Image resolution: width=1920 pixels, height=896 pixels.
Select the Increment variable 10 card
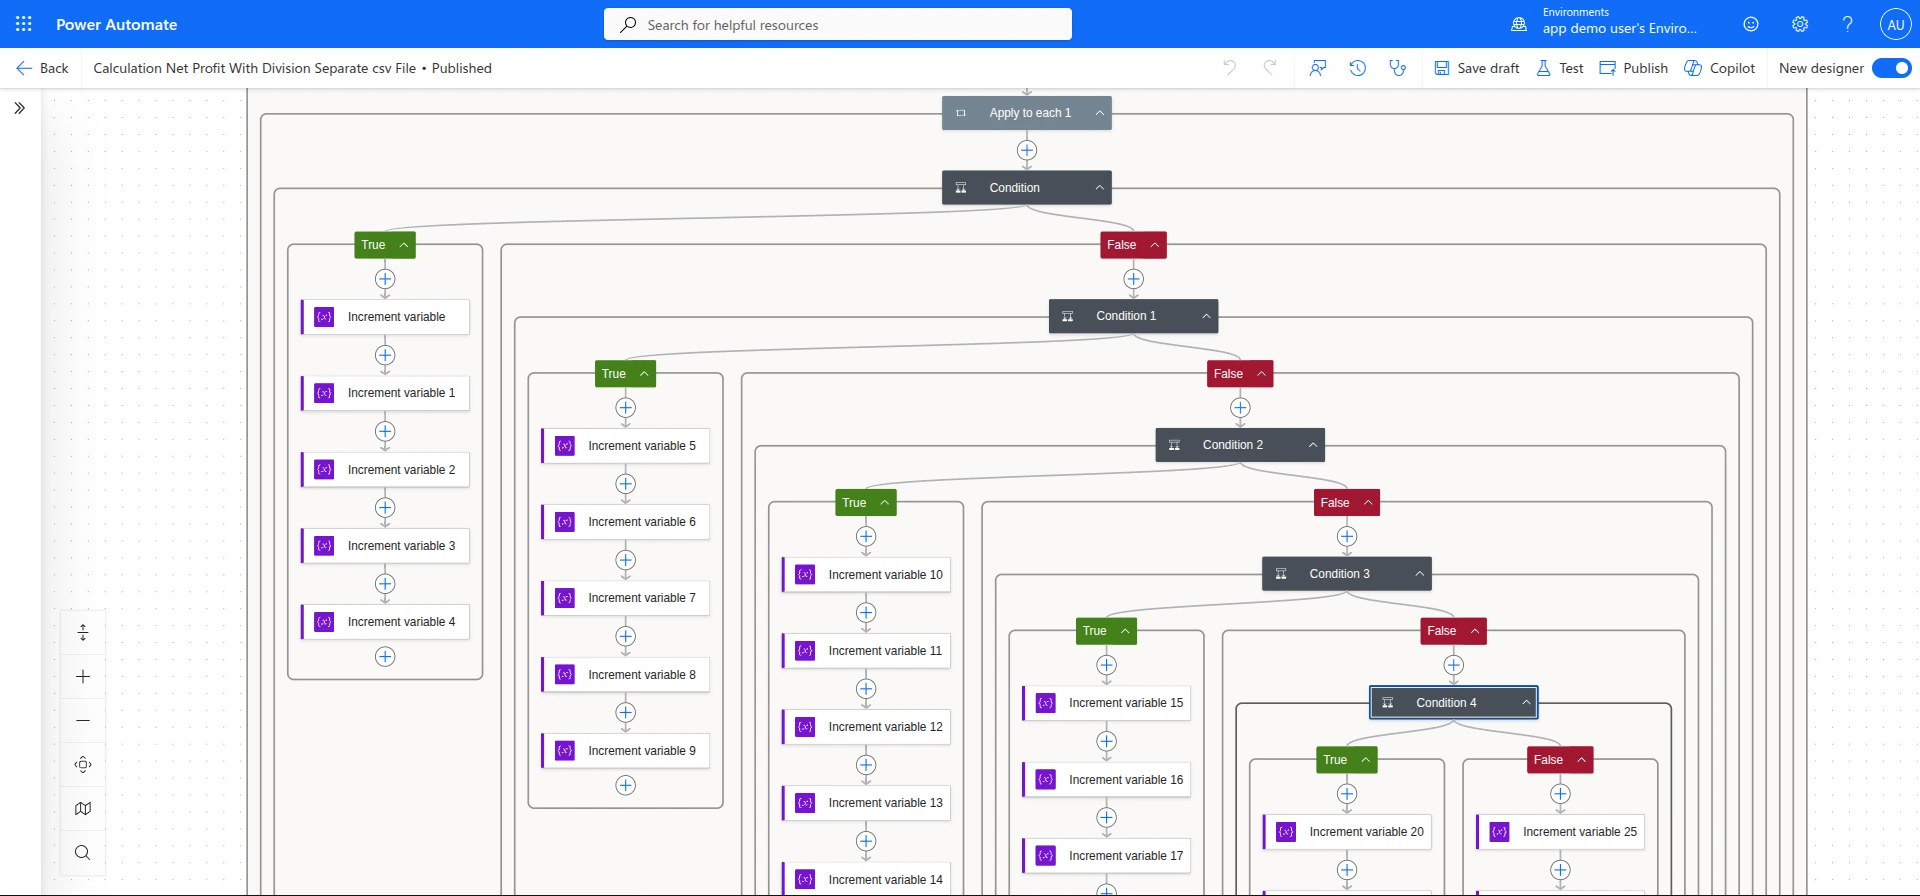pos(866,575)
